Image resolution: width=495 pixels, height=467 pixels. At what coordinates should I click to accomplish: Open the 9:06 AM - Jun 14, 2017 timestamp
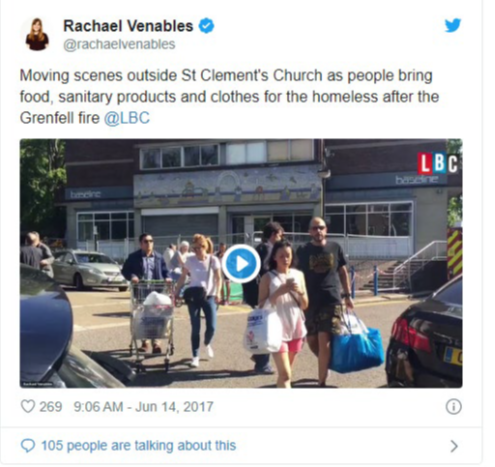point(143,407)
